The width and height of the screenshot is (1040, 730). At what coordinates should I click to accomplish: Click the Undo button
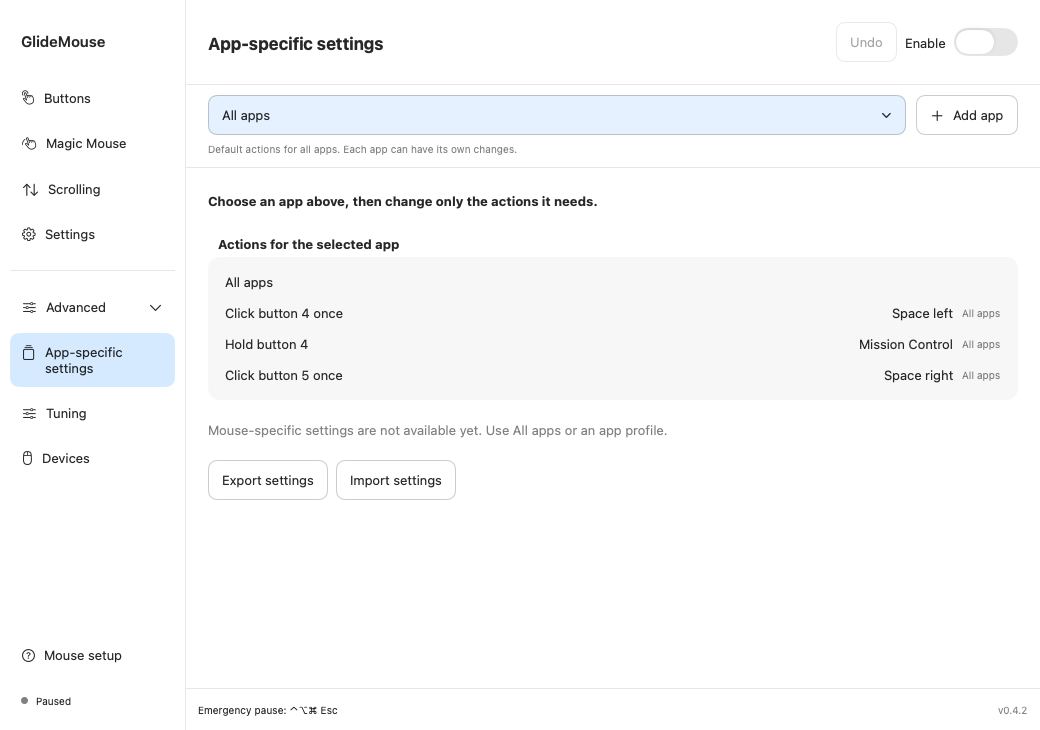click(x=866, y=42)
